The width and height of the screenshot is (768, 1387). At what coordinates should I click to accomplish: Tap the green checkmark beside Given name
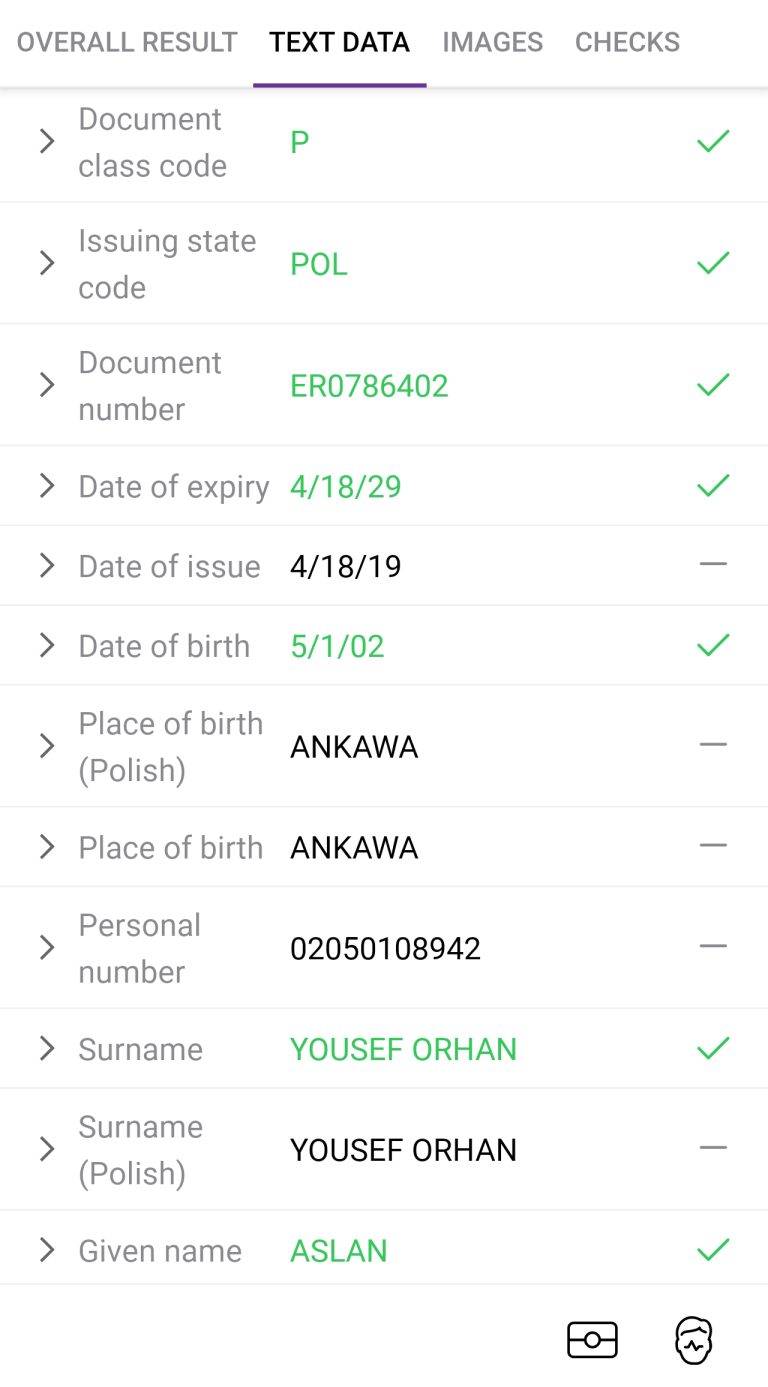click(713, 1250)
